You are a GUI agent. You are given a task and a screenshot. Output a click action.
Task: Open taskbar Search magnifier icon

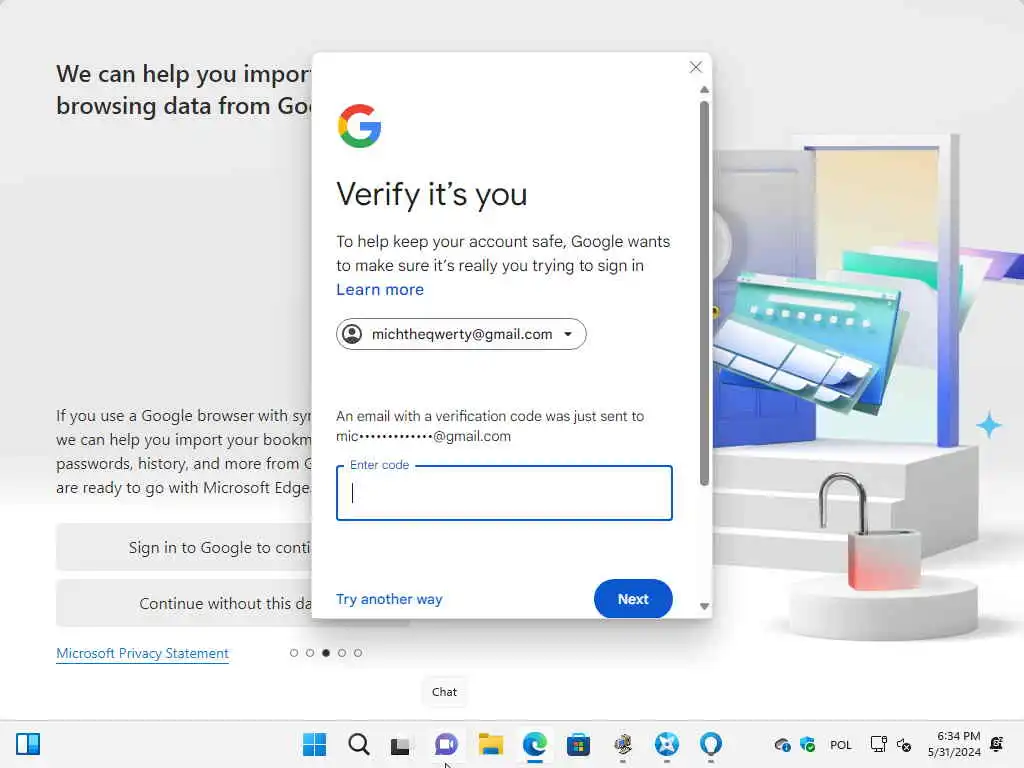tap(359, 744)
